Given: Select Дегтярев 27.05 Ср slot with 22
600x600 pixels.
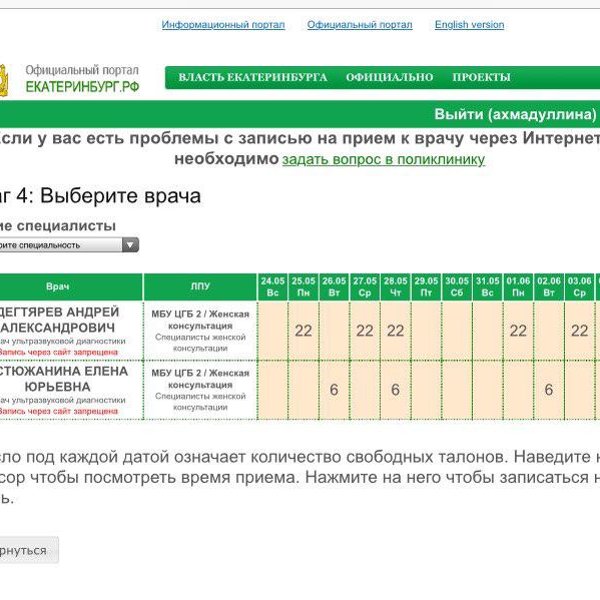Looking at the screenshot, I should tap(365, 331).
